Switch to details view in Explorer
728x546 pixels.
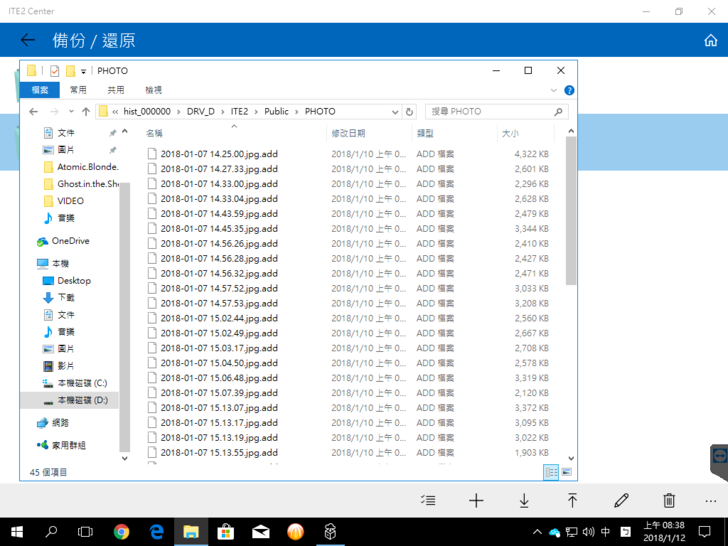551,472
